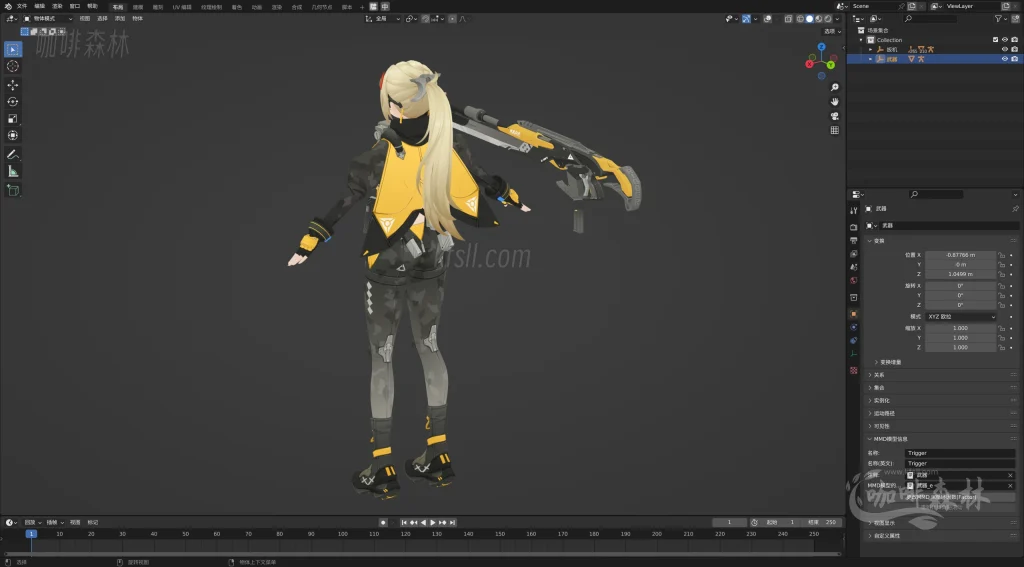Expand the 武器 item in the outliner
The image size is (1024, 567).
point(871,59)
